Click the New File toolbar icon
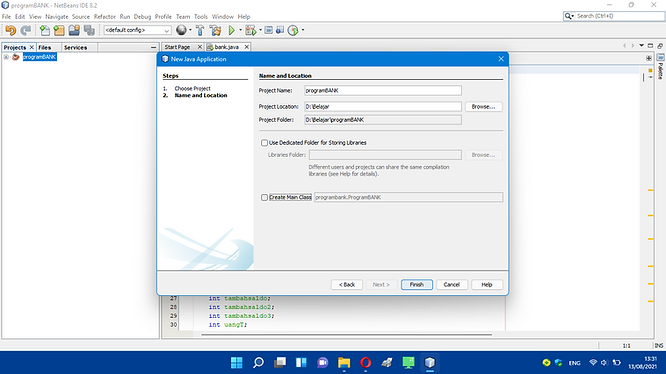Viewport: 666px width, 374px height. [44, 30]
